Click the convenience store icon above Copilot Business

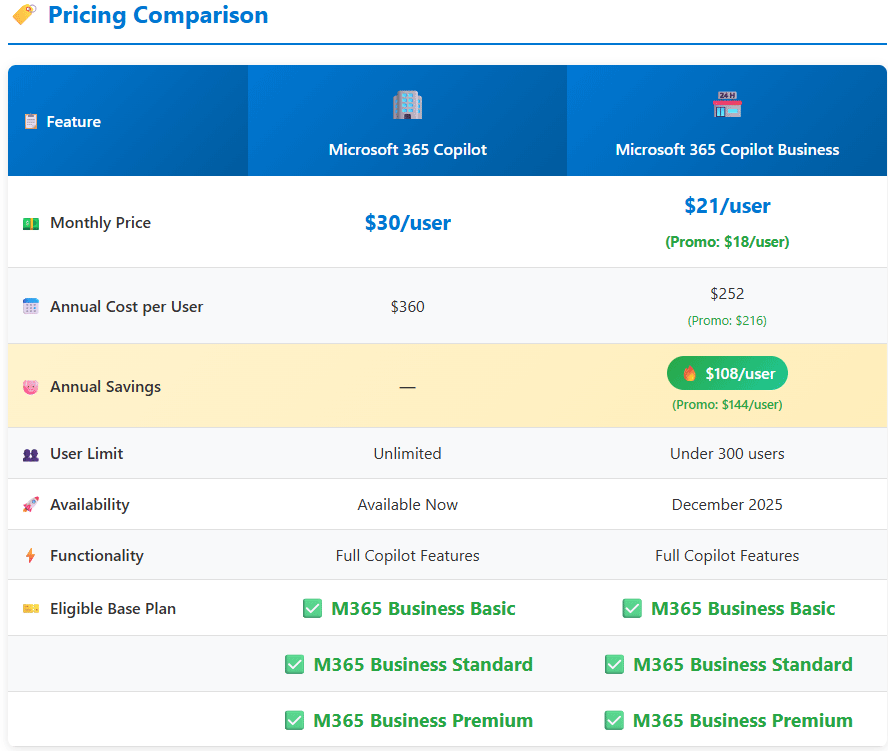pos(727,105)
